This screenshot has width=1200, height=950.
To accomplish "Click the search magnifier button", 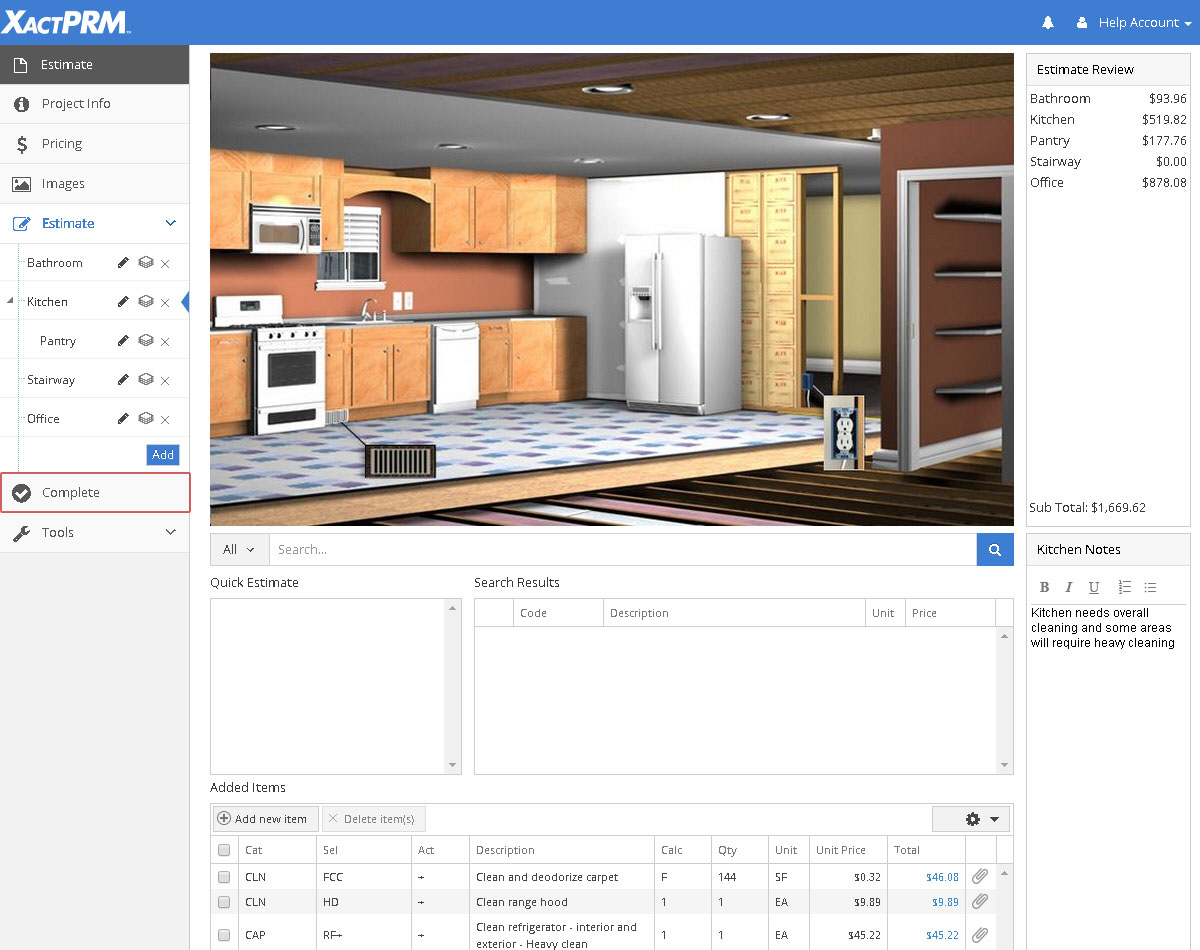I will [994, 549].
